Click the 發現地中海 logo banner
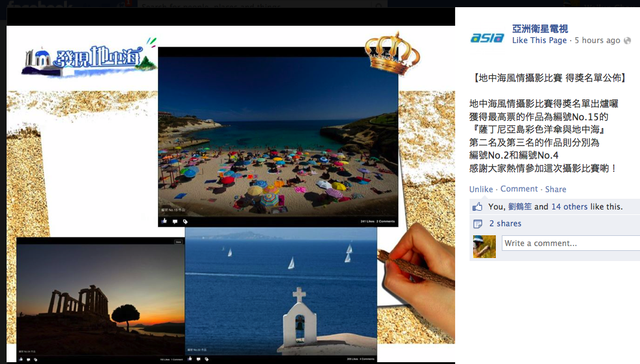 tap(89, 58)
